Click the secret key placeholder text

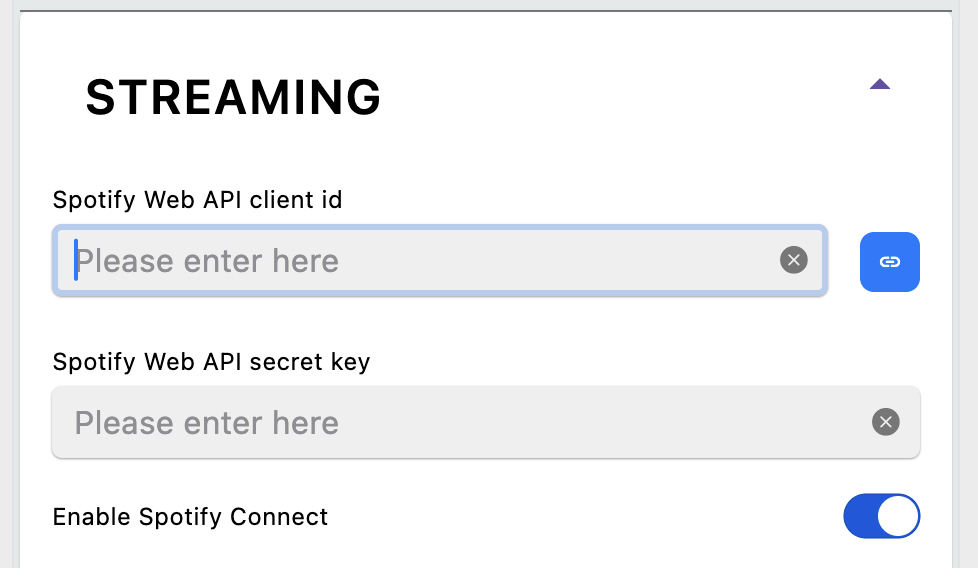click(207, 422)
